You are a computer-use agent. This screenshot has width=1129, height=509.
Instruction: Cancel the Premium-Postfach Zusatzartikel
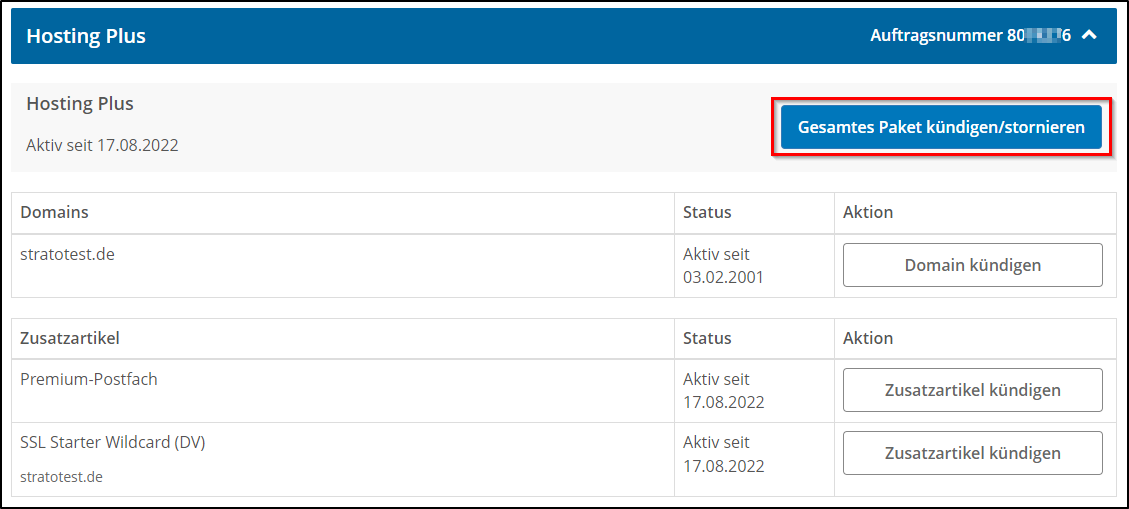[972, 390]
